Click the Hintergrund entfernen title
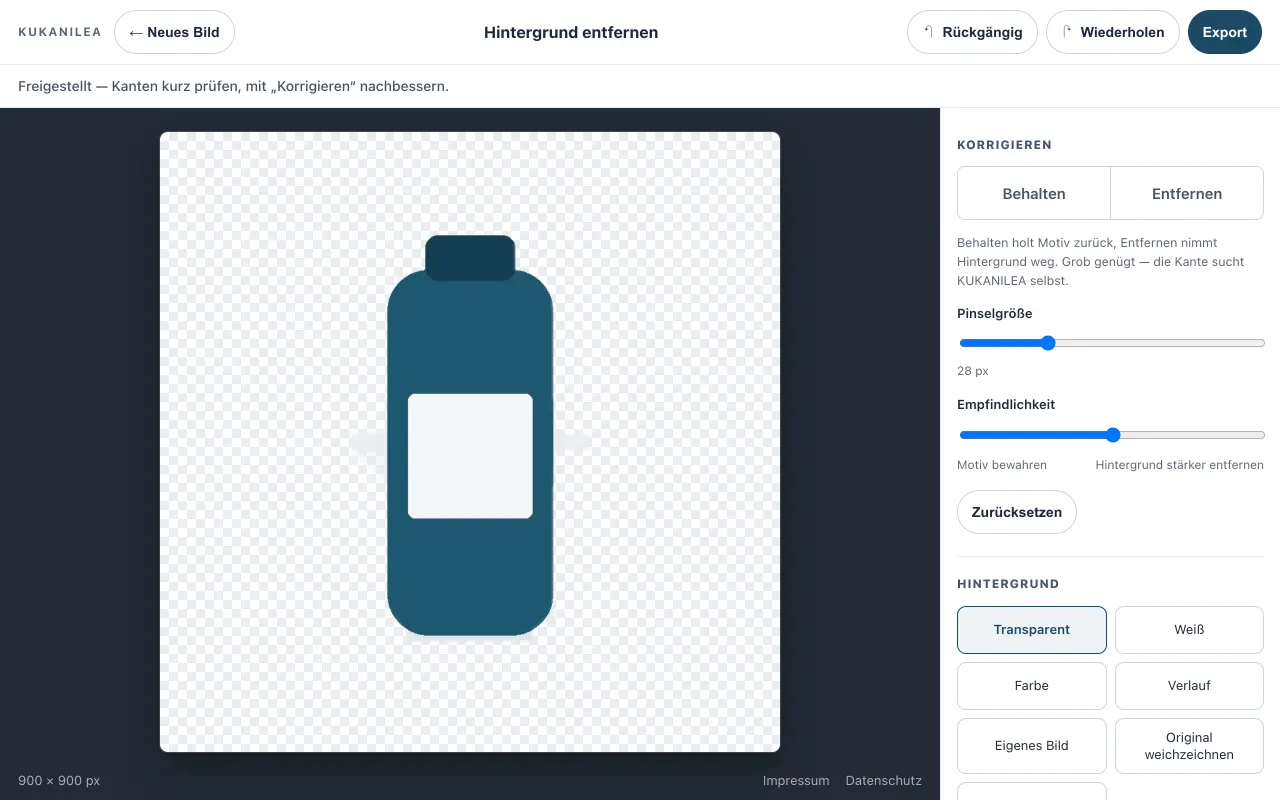Viewport: 1280px width, 800px height. tap(571, 32)
